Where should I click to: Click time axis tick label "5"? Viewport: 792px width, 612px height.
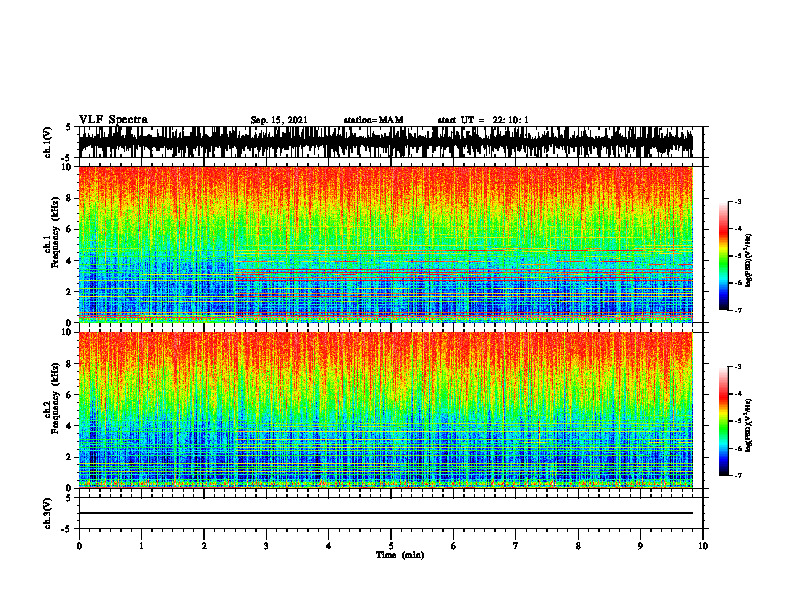[391, 546]
